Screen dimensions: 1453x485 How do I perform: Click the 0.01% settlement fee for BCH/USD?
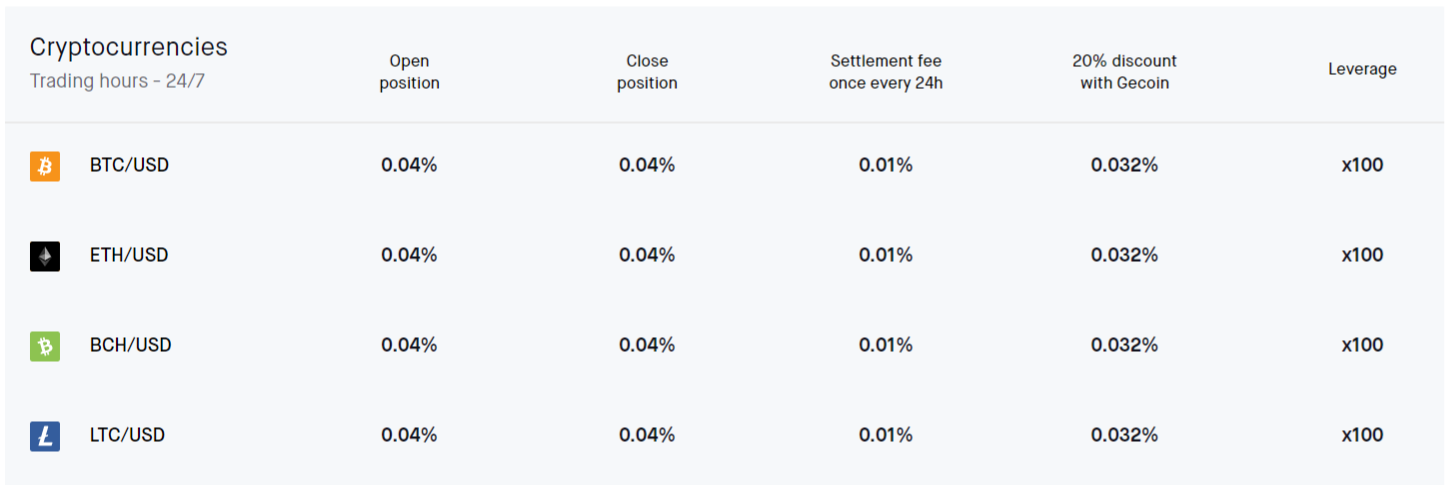coord(886,345)
